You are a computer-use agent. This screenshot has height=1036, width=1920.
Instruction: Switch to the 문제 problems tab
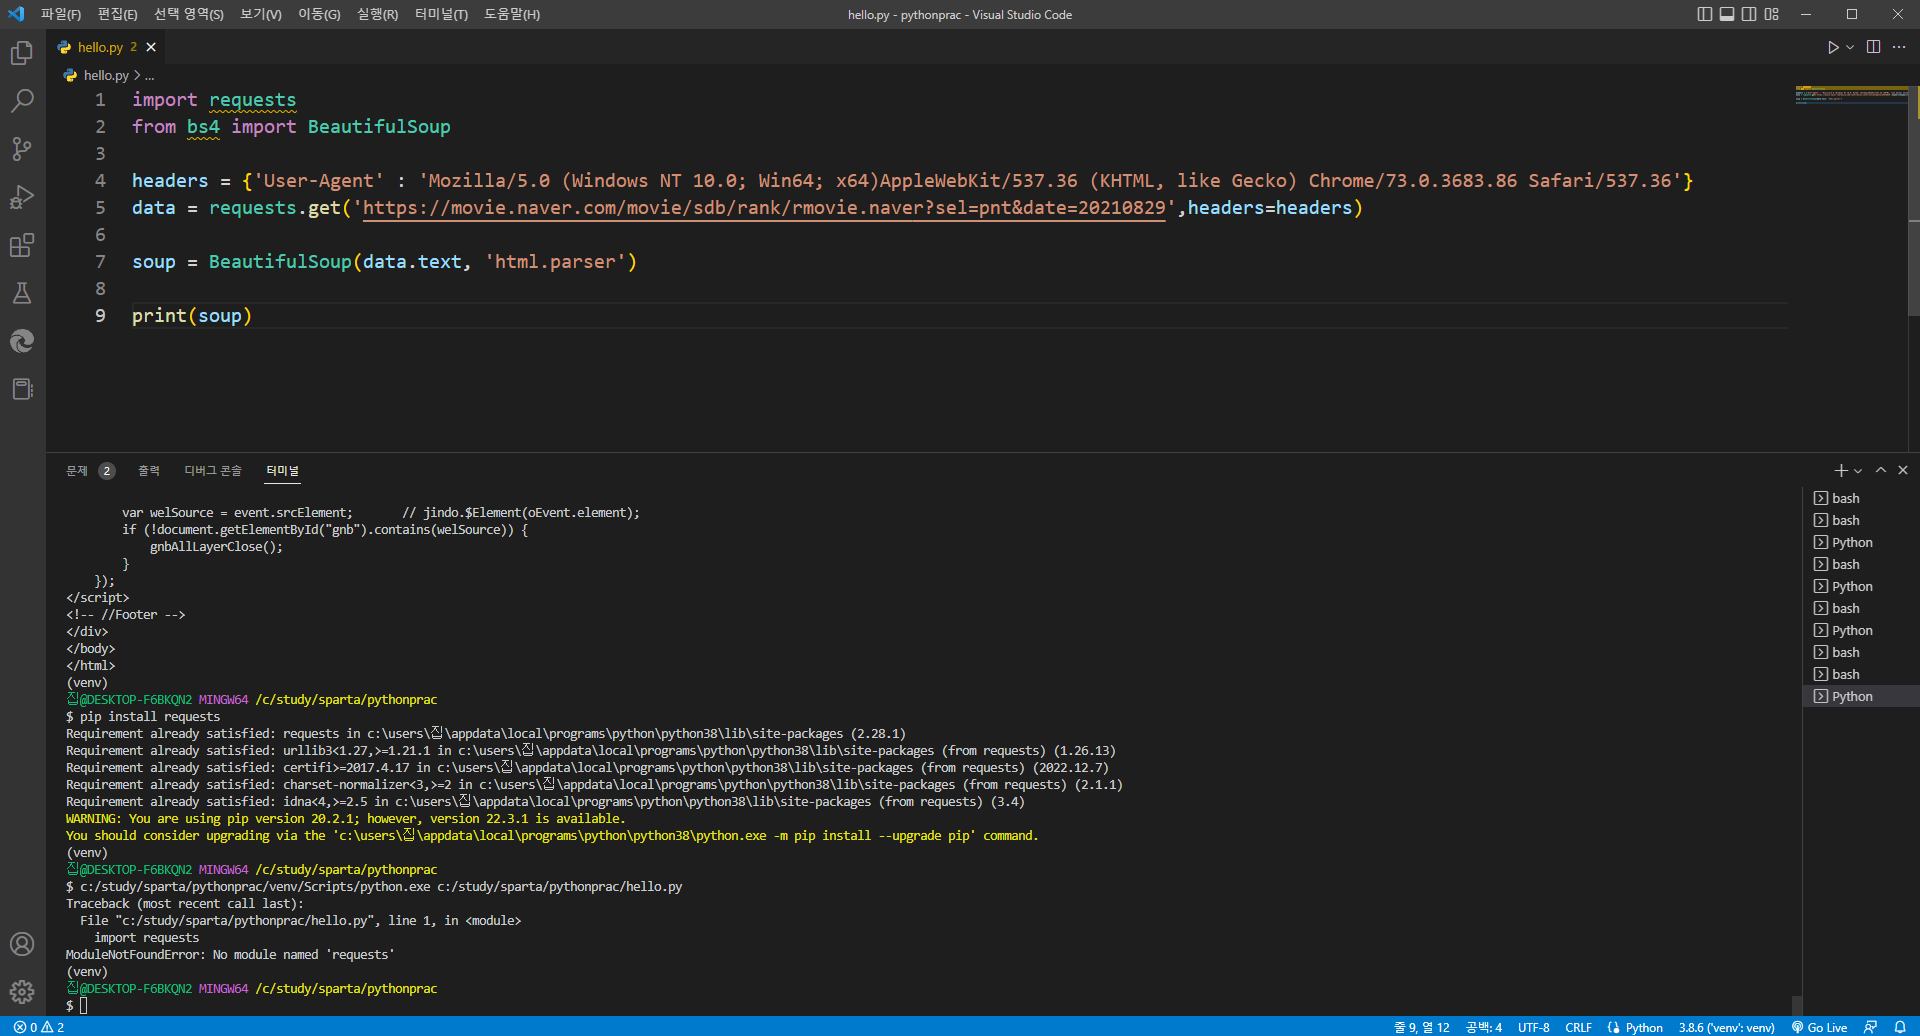pos(90,470)
